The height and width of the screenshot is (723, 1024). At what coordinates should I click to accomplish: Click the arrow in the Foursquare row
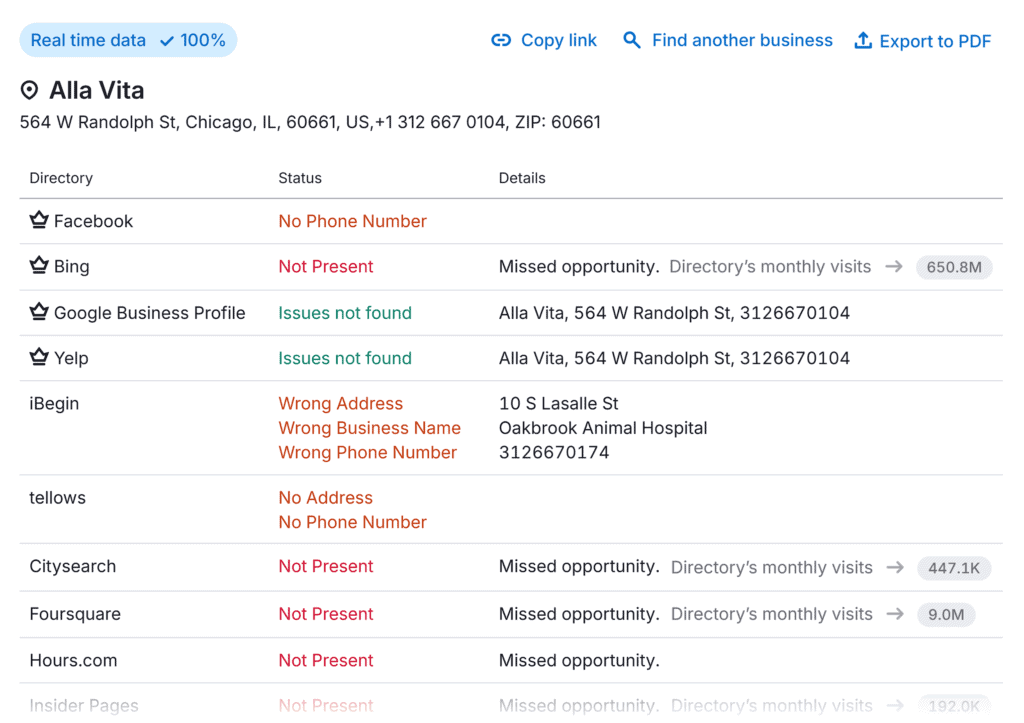894,614
